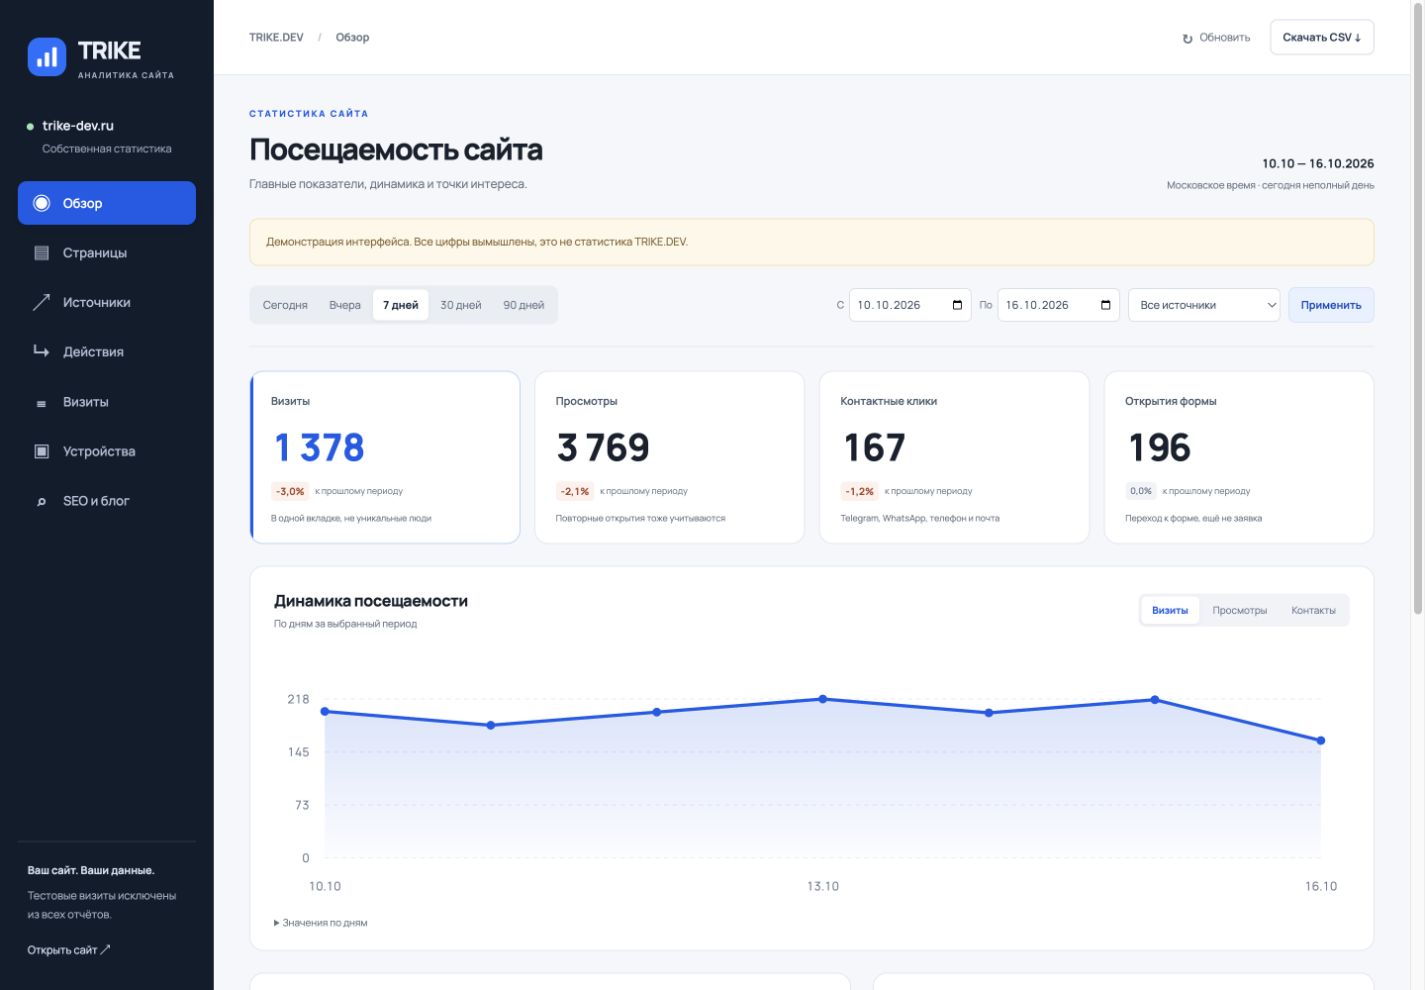Select the Визиты metric card
The image size is (1425, 990).
point(385,458)
